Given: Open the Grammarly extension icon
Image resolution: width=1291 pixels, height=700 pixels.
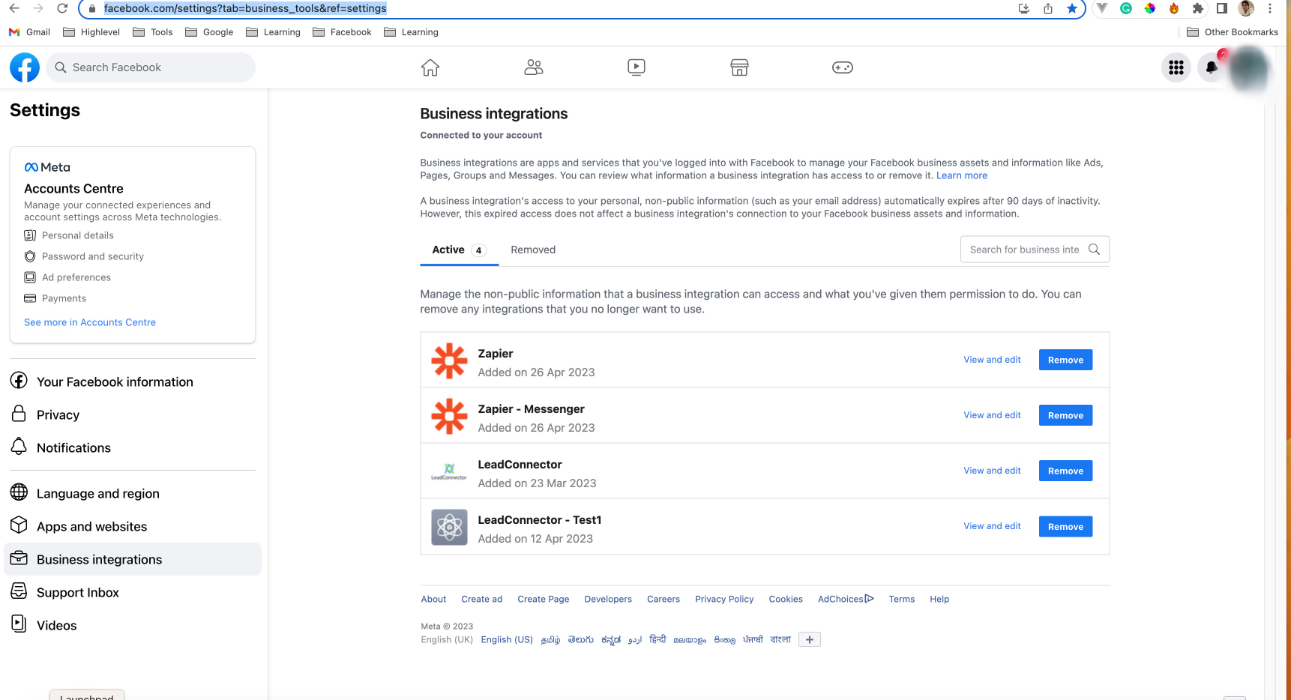Looking at the screenshot, I should point(1126,8).
